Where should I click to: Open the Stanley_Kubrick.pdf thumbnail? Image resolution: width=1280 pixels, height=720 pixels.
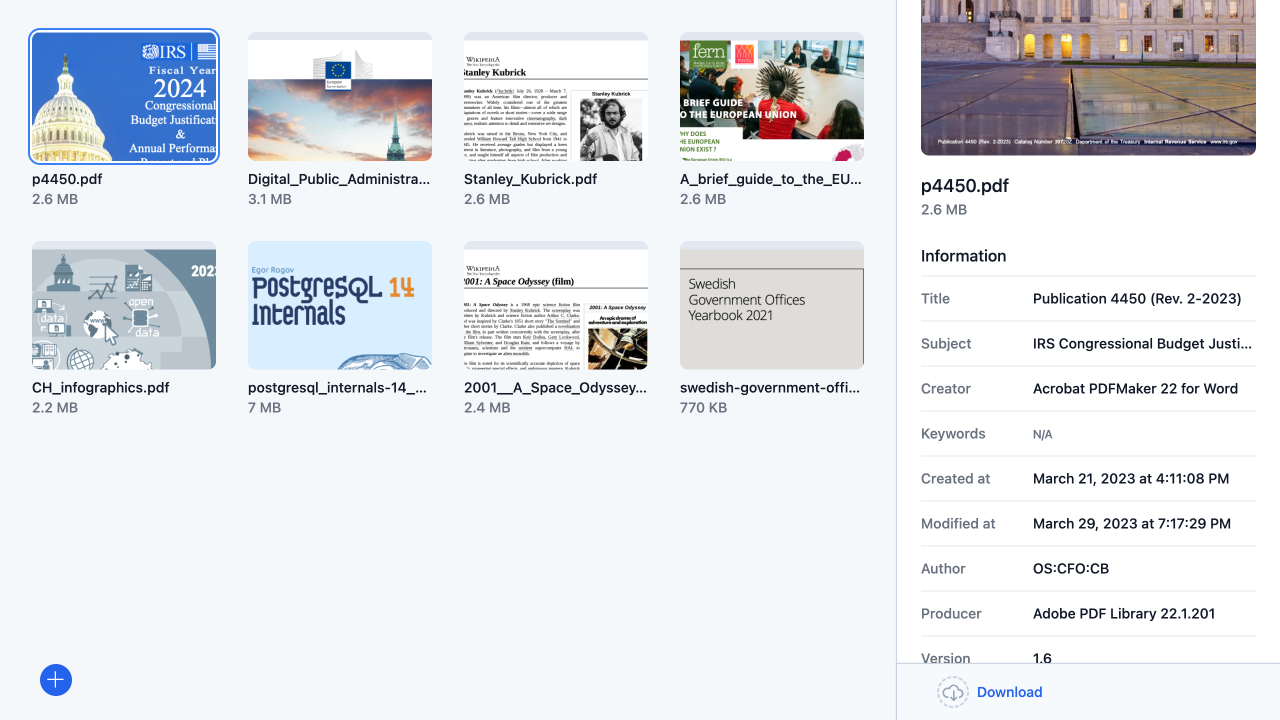pyautogui.click(x=556, y=96)
